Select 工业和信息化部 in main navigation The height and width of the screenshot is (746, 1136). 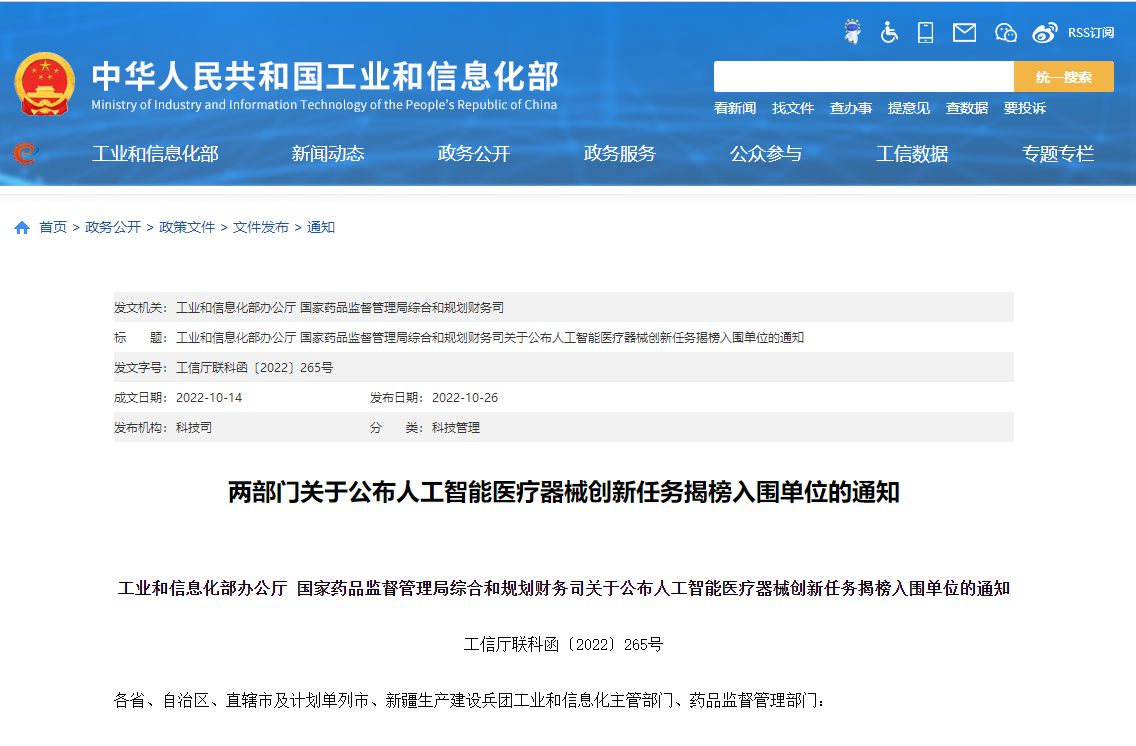click(155, 154)
